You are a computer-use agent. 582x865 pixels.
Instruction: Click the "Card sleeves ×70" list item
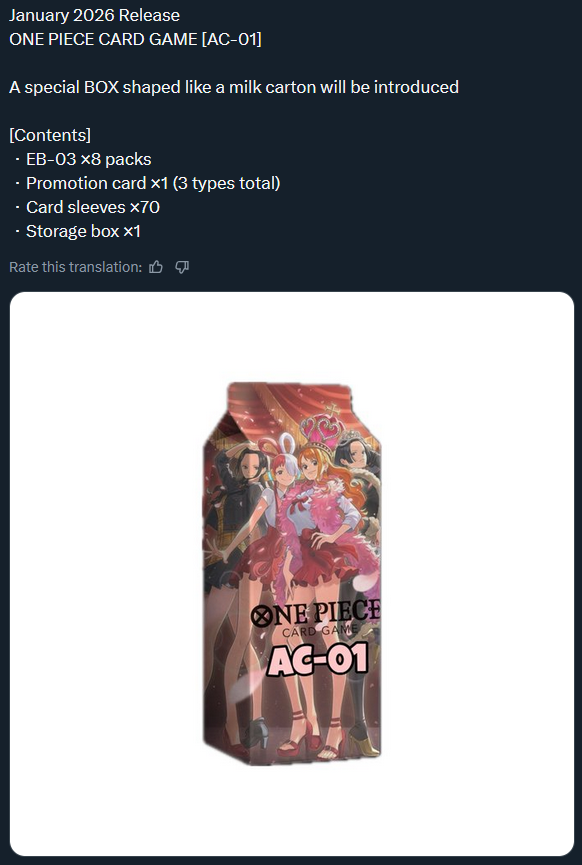tap(93, 207)
